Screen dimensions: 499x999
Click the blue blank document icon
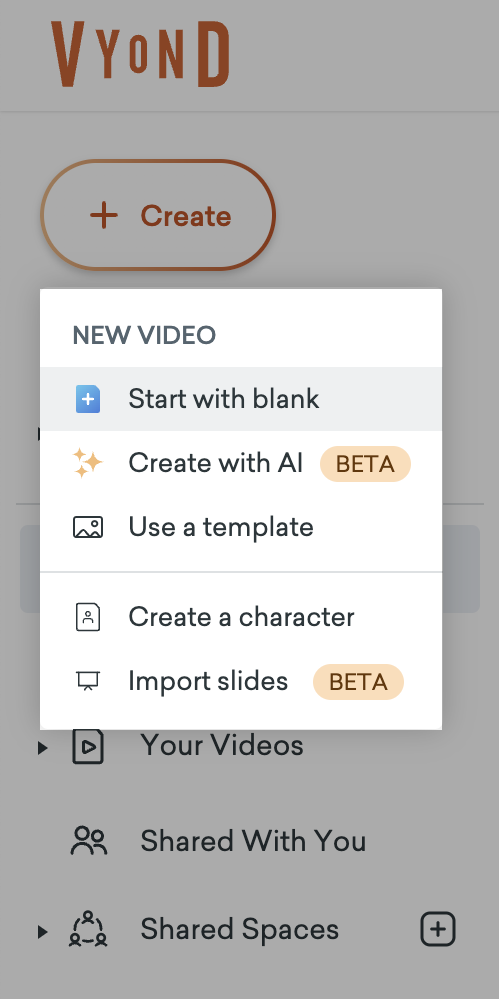[x=88, y=399]
